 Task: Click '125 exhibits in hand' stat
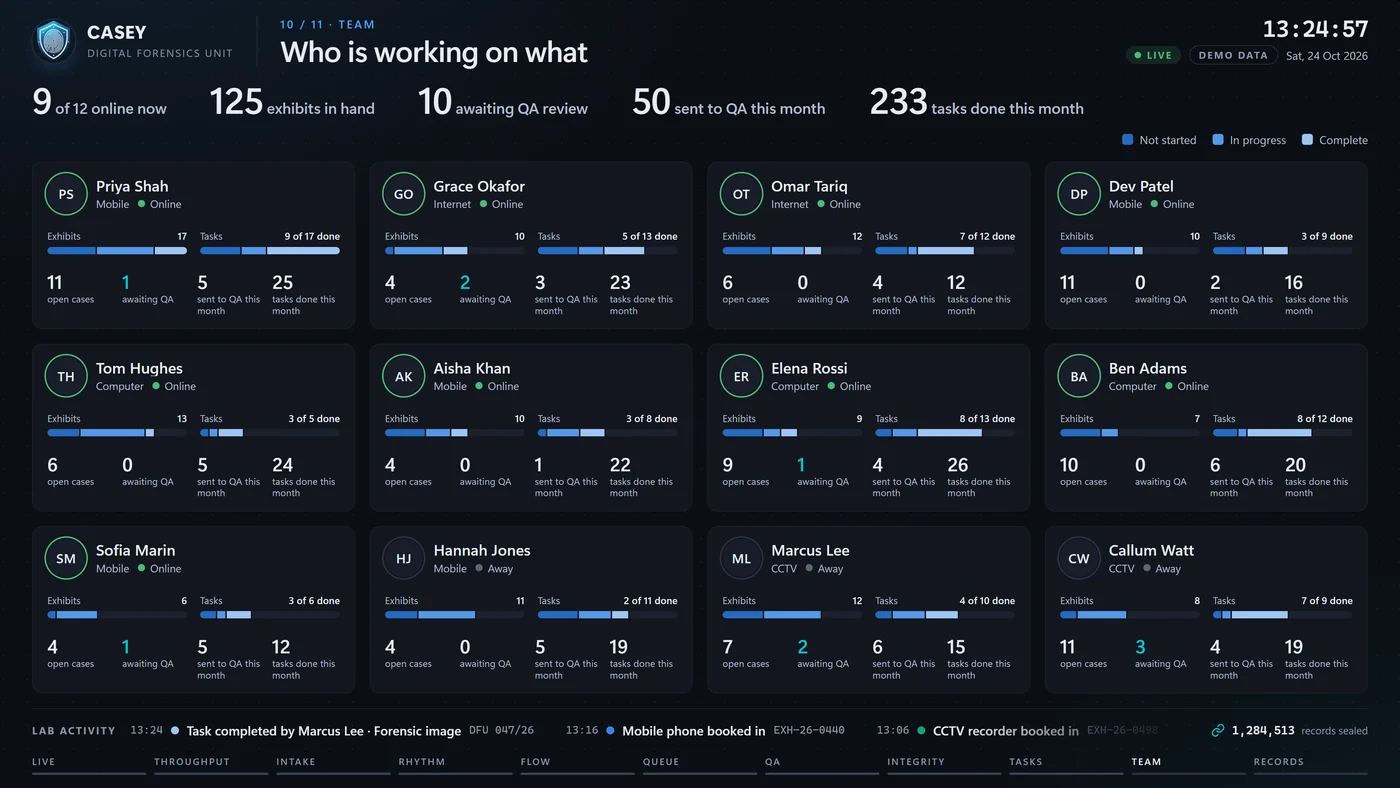pos(292,102)
